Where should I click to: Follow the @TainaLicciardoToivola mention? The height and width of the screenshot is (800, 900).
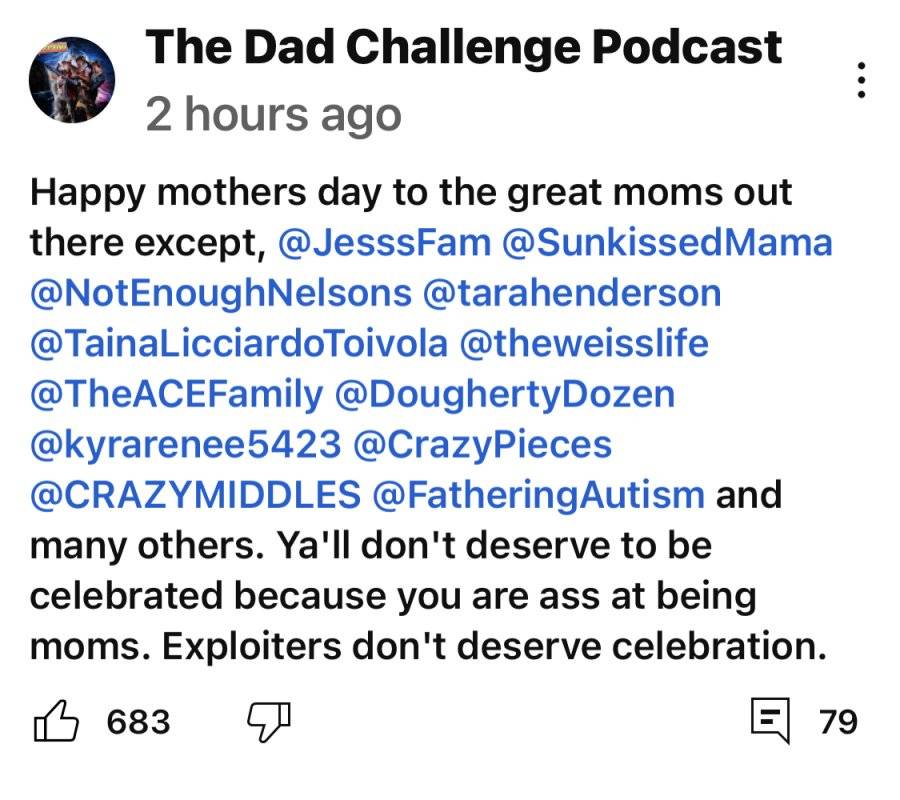pyautogui.click(x=239, y=344)
